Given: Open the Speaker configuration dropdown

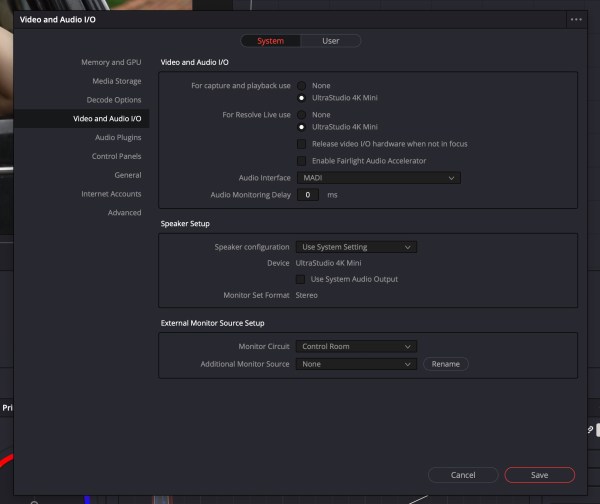Looking at the screenshot, I should tap(355, 247).
